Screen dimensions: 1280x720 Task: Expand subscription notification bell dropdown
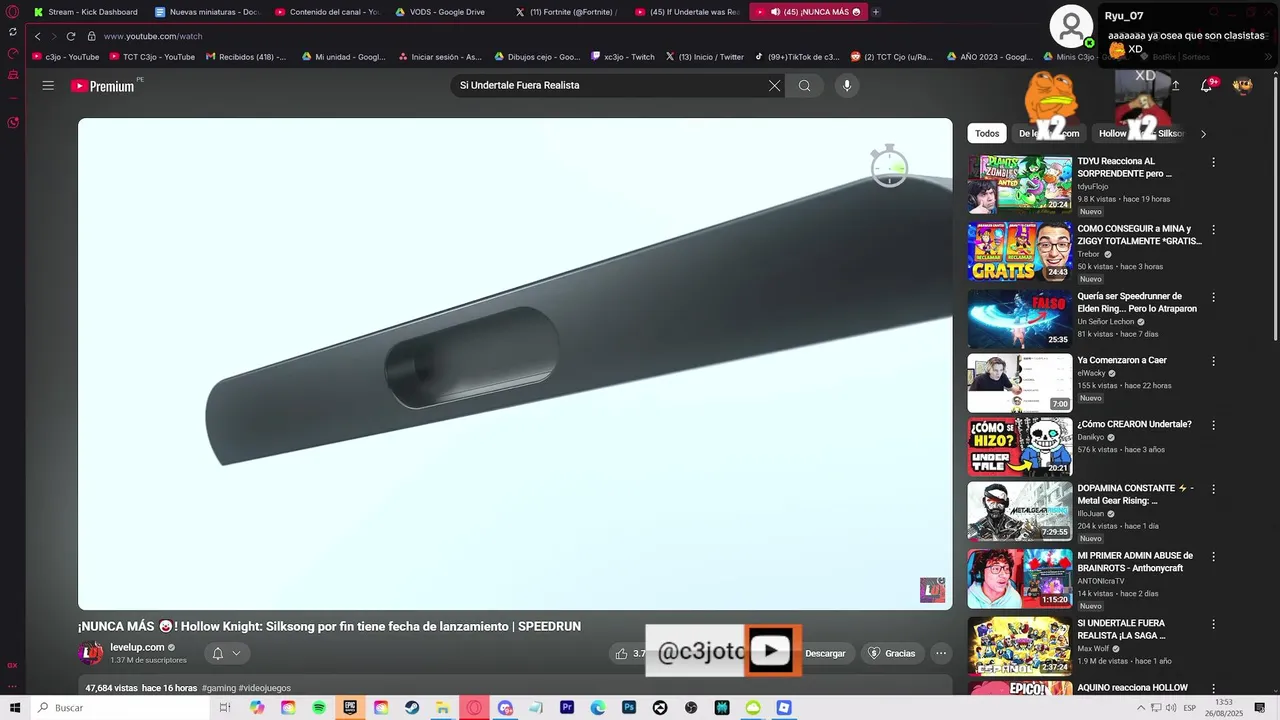(x=226, y=653)
